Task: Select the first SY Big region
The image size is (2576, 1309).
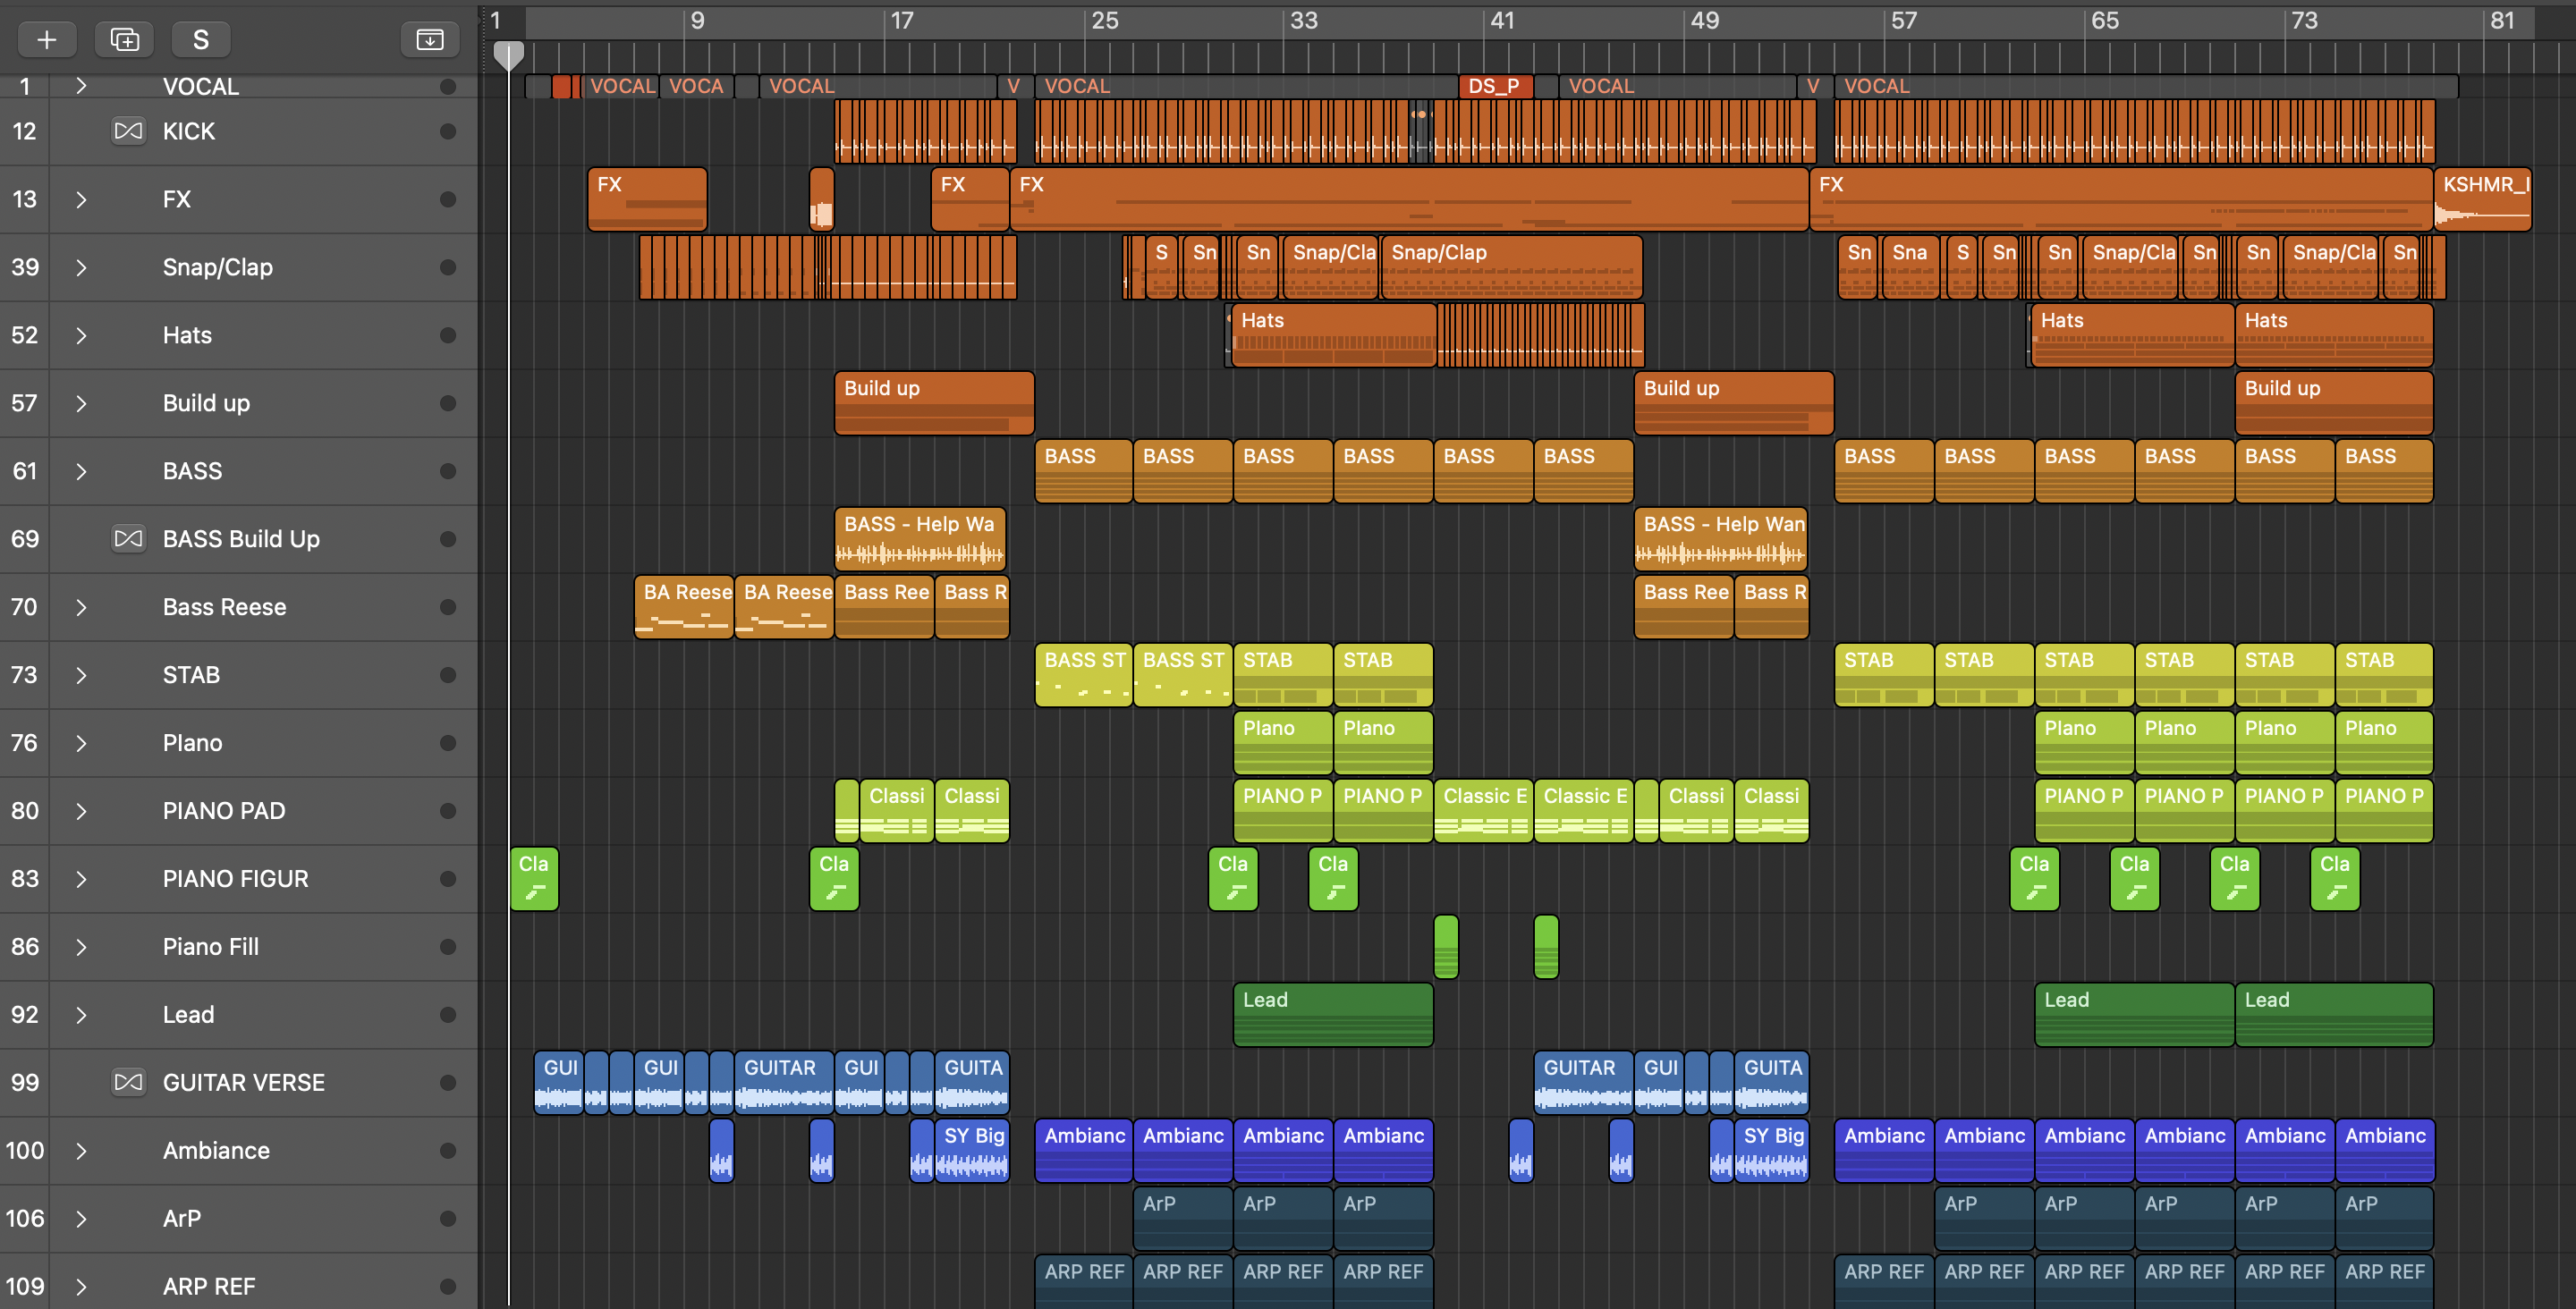Action: 972,1151
